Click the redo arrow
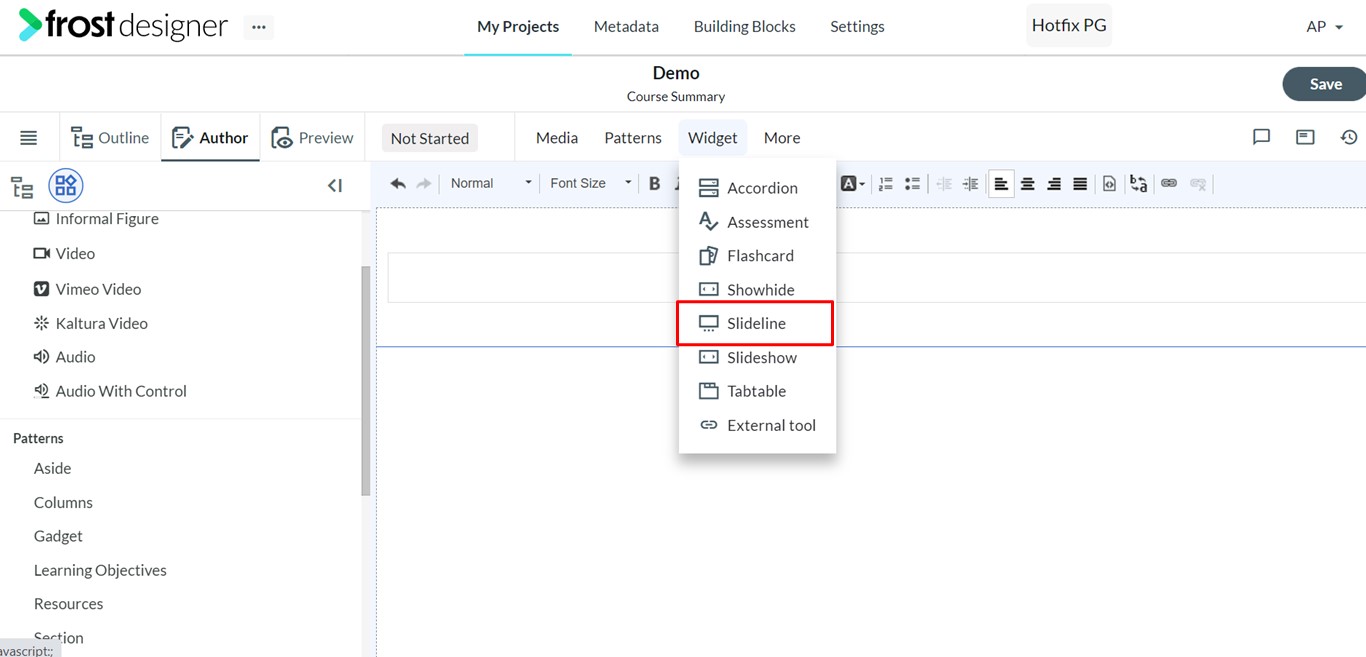The width and height of the screenshot is (1366, 657). (x=424, y=183)
